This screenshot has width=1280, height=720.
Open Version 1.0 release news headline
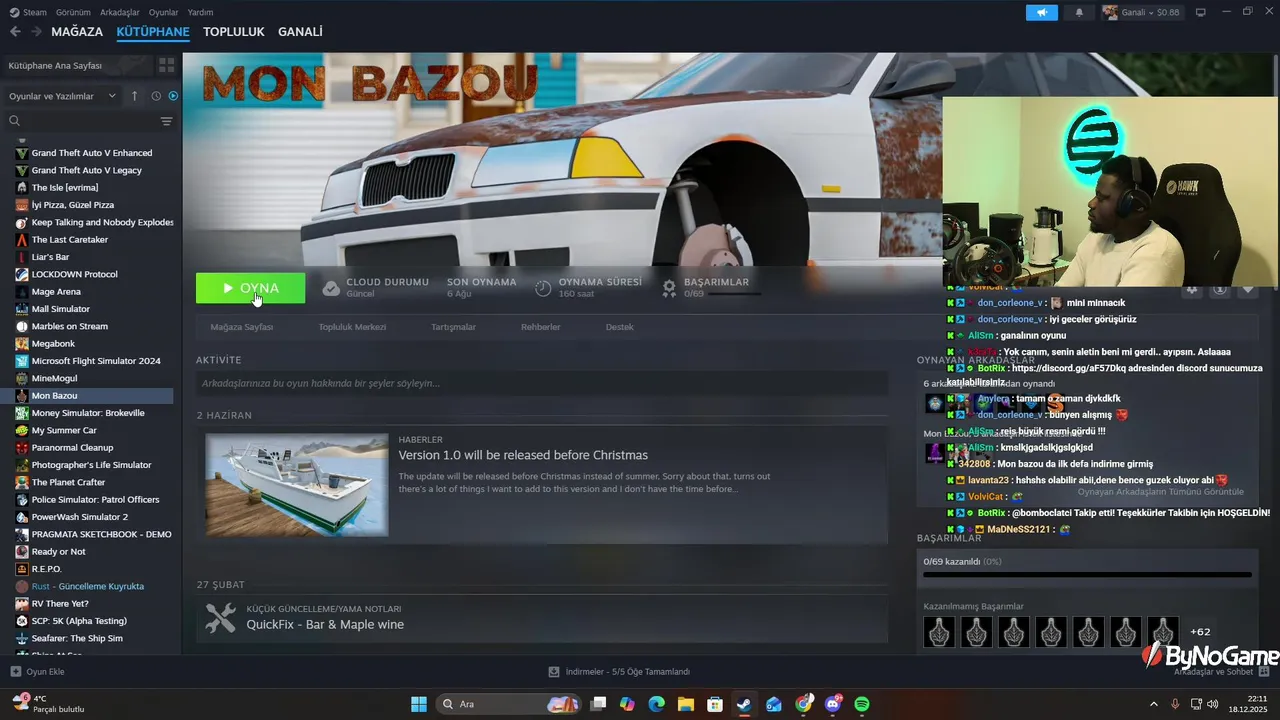coord(523,455)
